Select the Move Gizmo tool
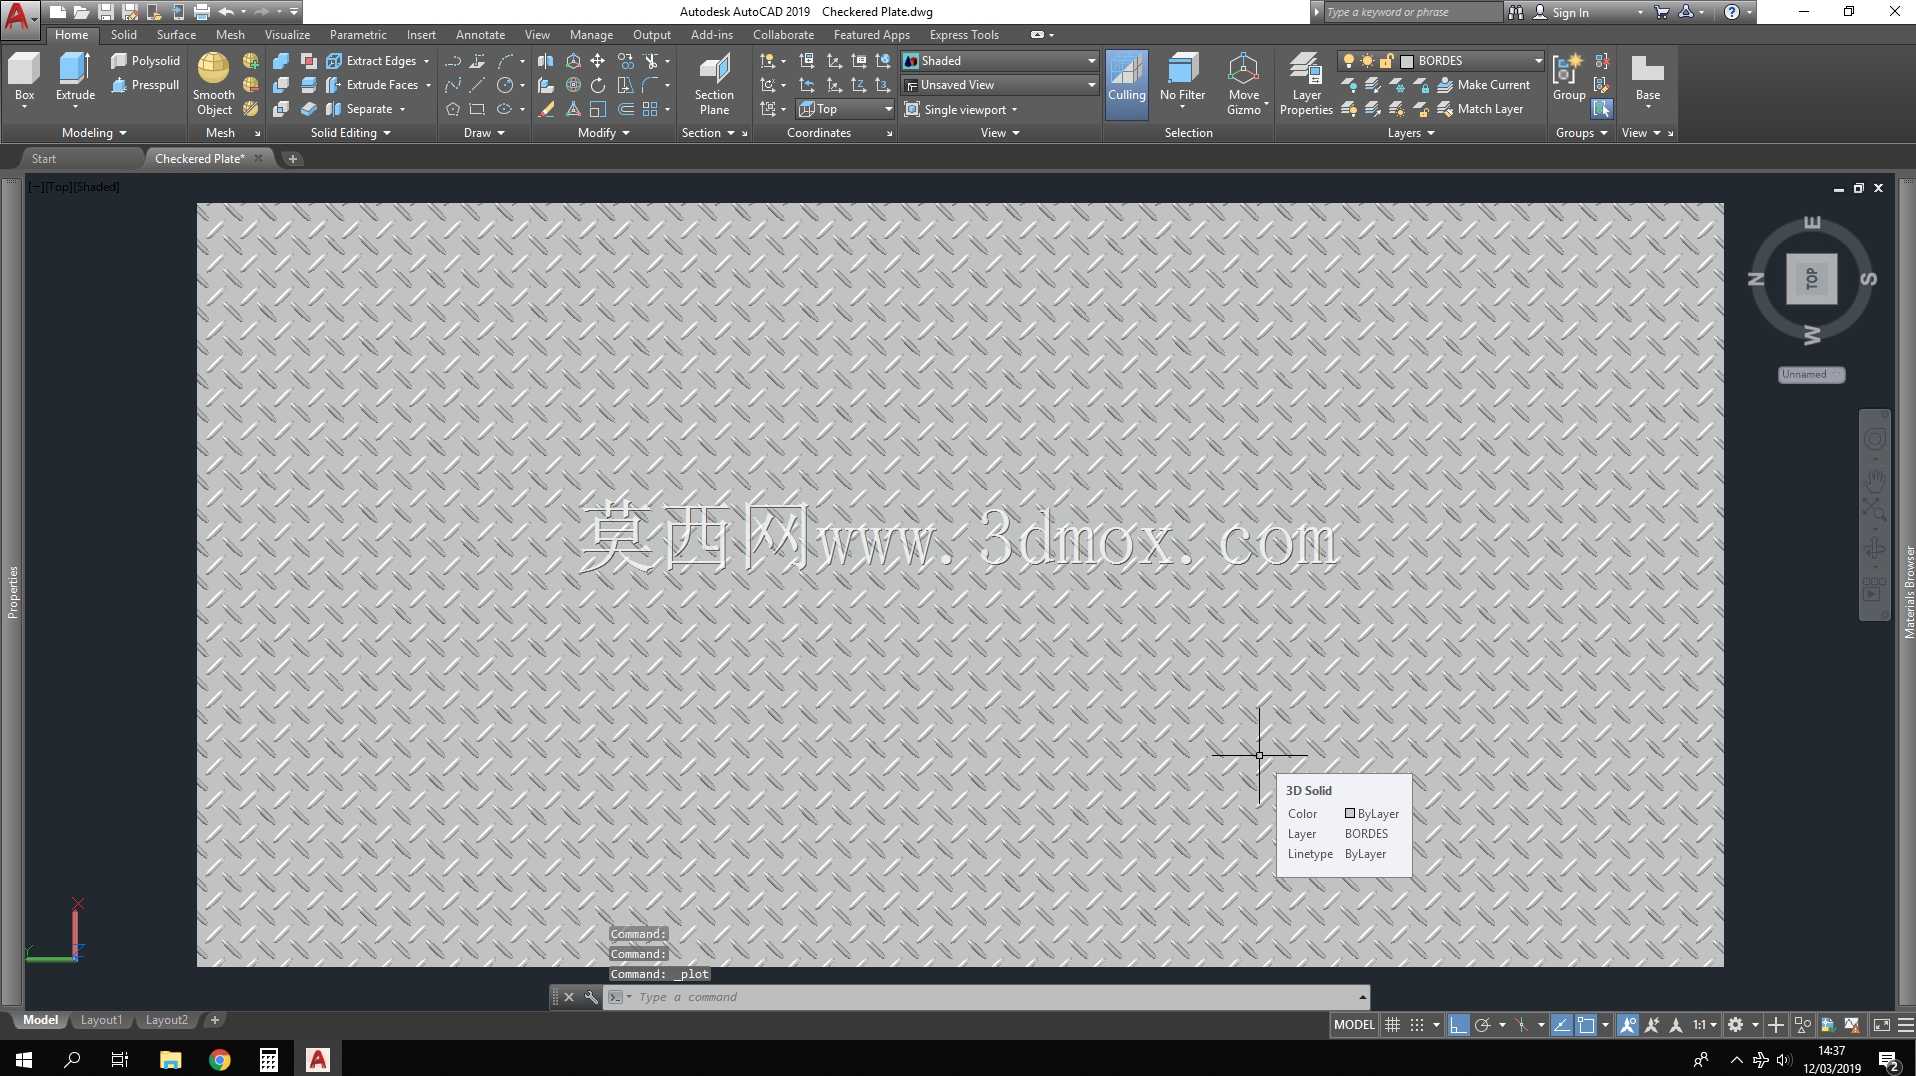Screen dimensions: 1916x1076 tap(1244, 85)
